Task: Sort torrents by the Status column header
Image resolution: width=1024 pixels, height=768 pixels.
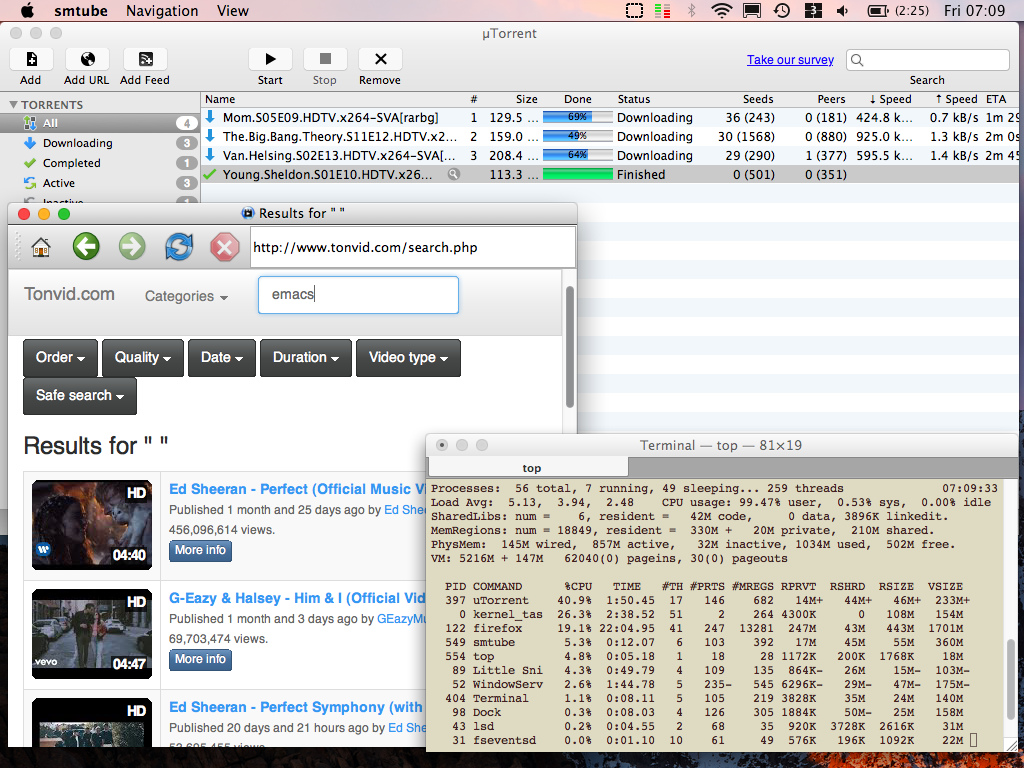Action: (x=633, y=99)
